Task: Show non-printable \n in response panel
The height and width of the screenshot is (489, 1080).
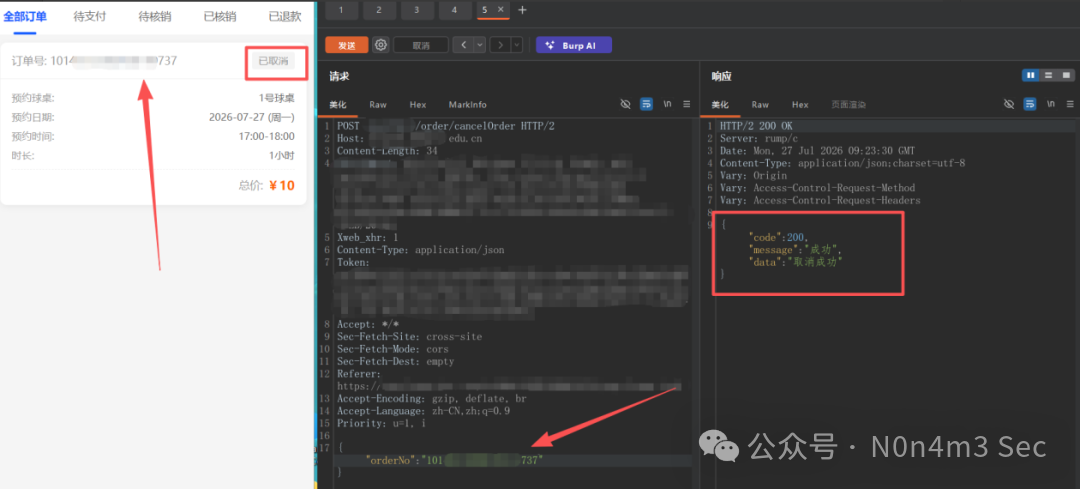Action: click(1050, 104)
